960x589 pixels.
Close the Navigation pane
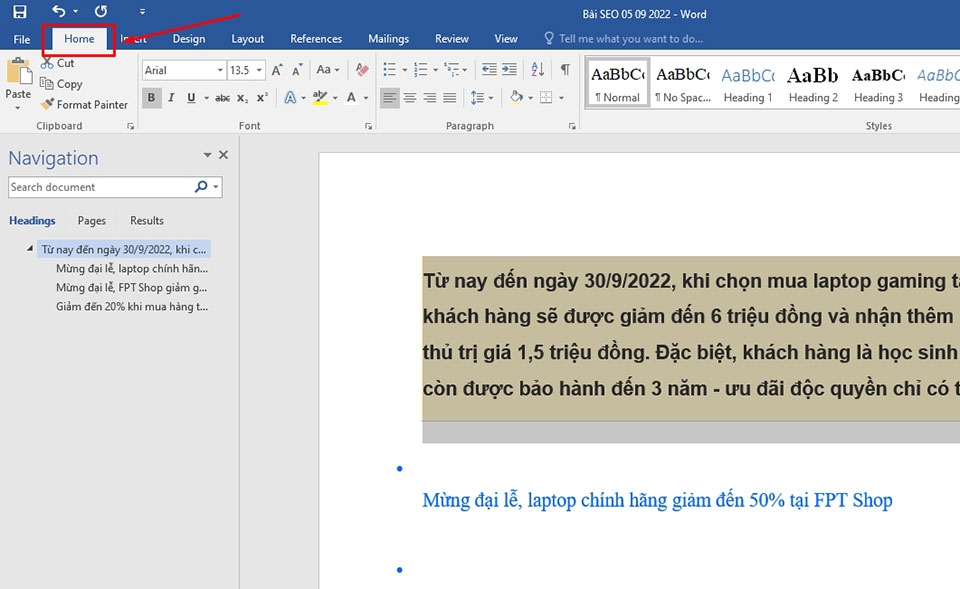click(223, 155)
